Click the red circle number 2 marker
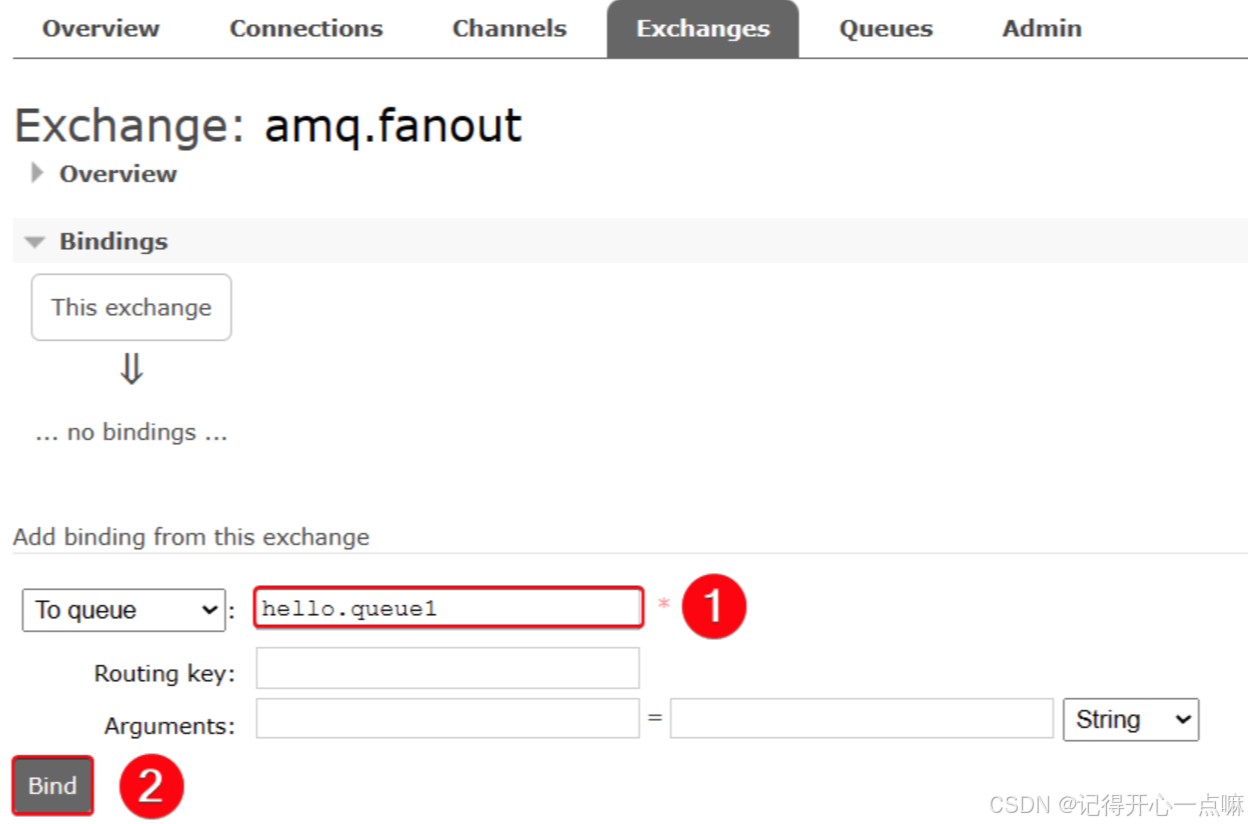This screenshot has width=1248, height=824. (x=151, y=786)
